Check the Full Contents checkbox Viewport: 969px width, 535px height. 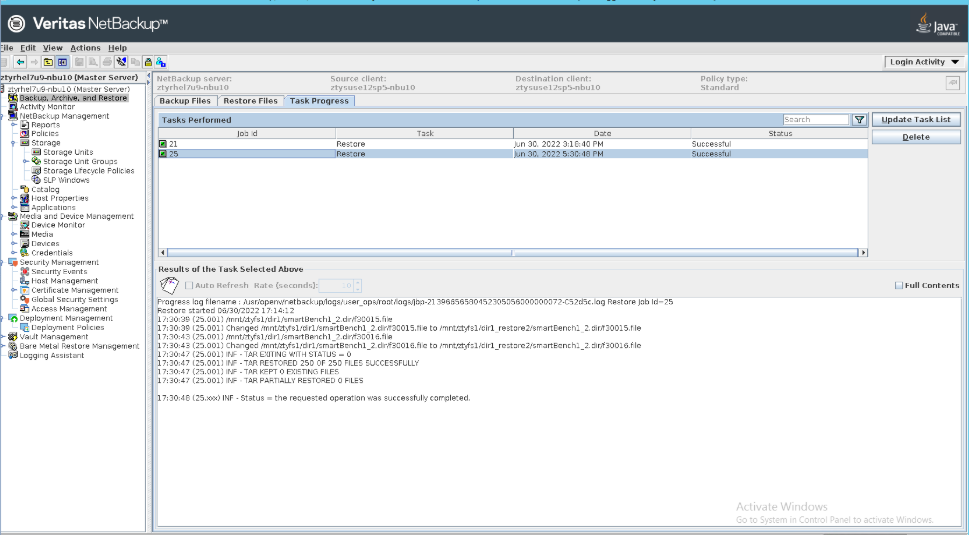coord(899,285)
